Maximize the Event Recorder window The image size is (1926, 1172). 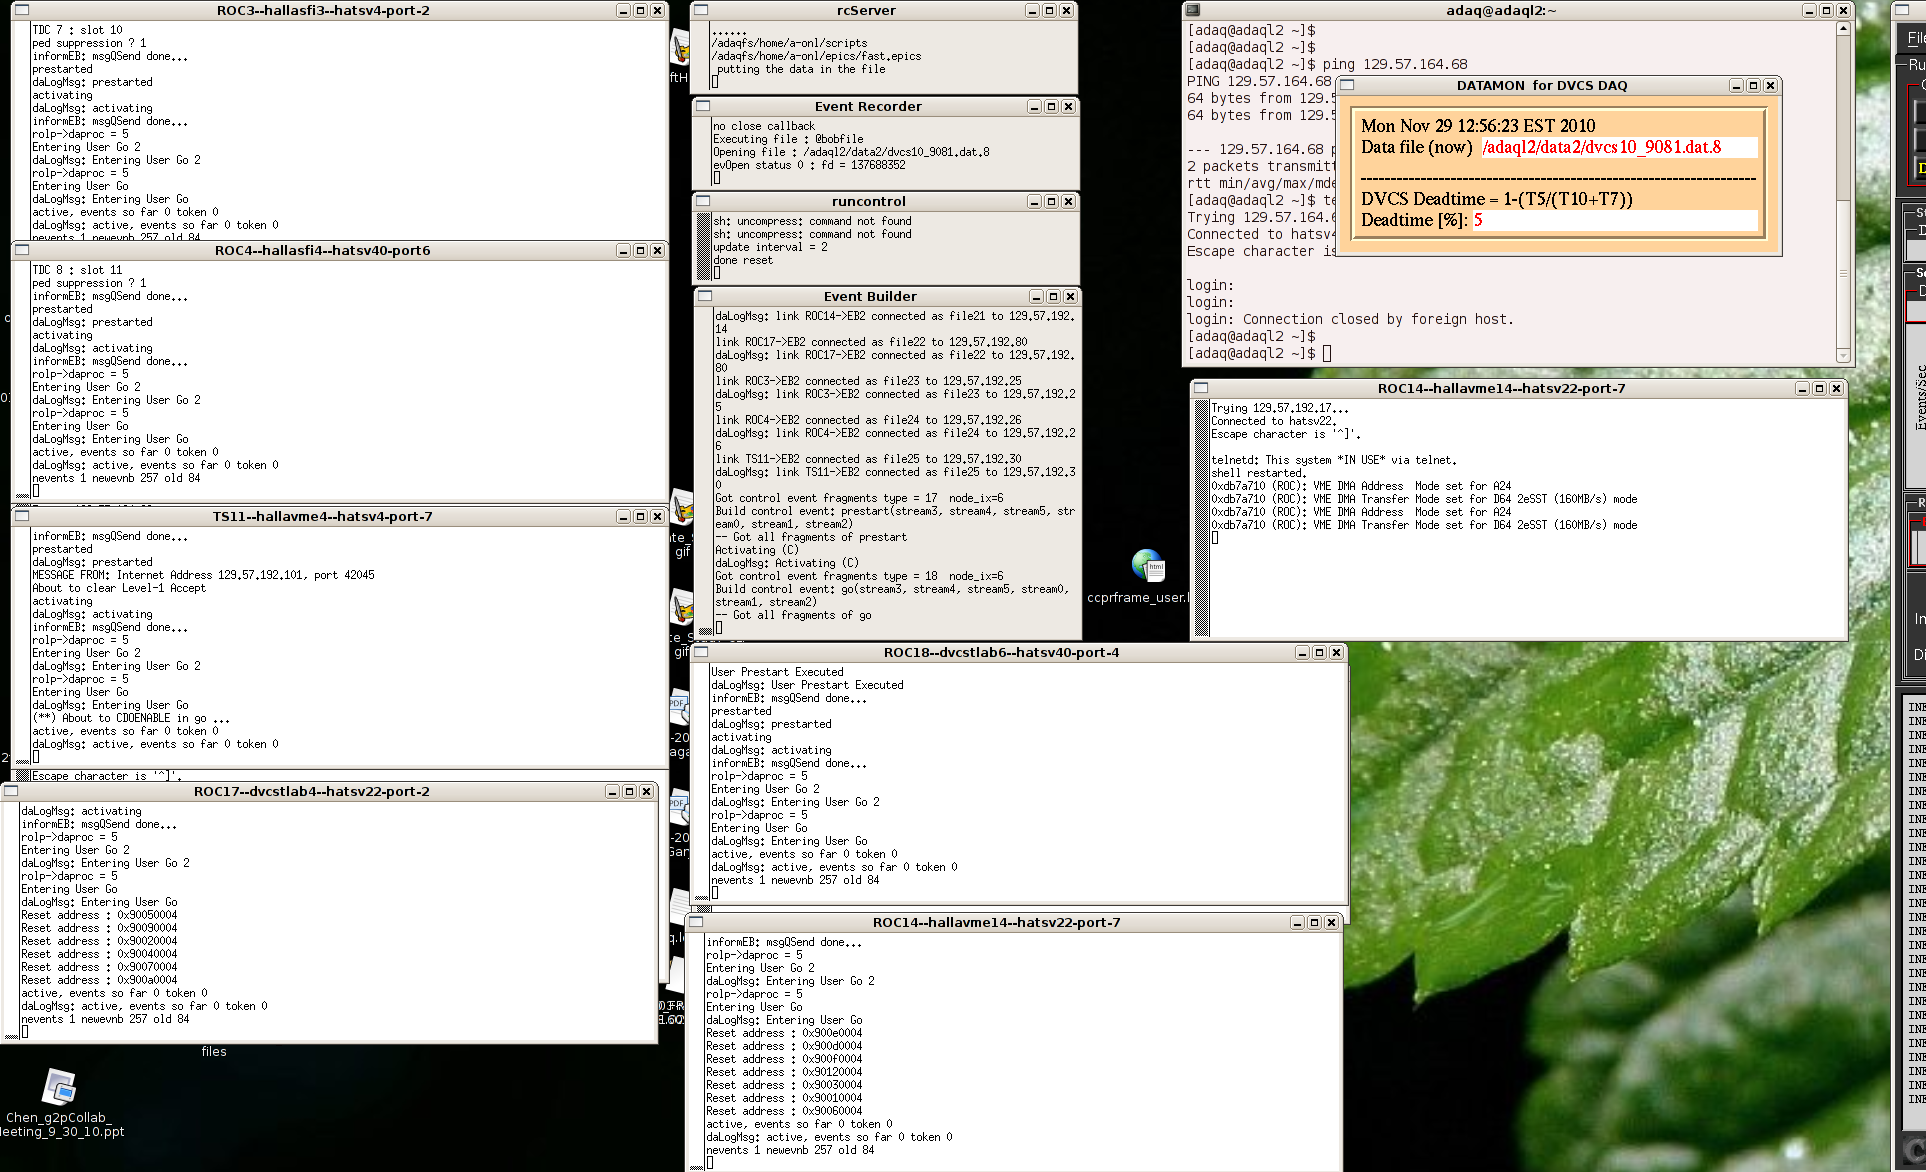pos(1051,106)
